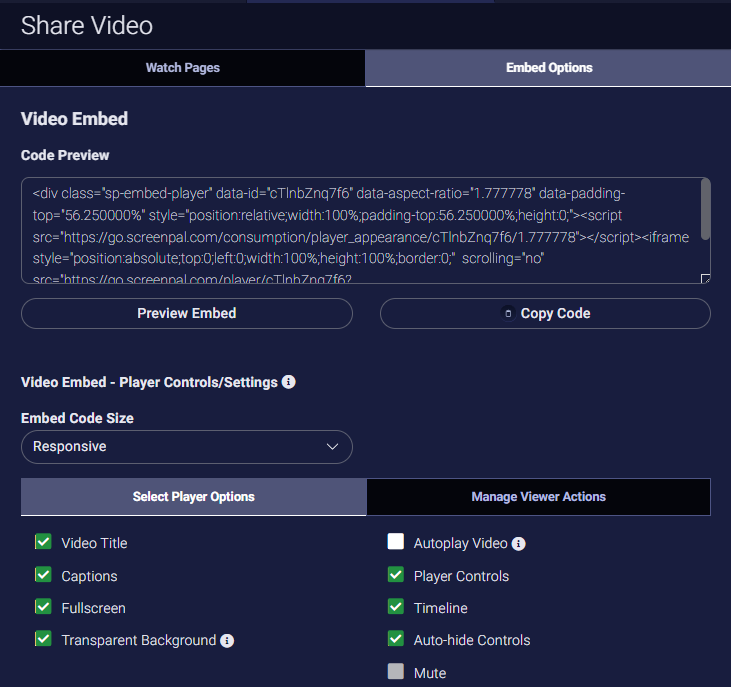Disable the Captions option

tap(43, 575)
